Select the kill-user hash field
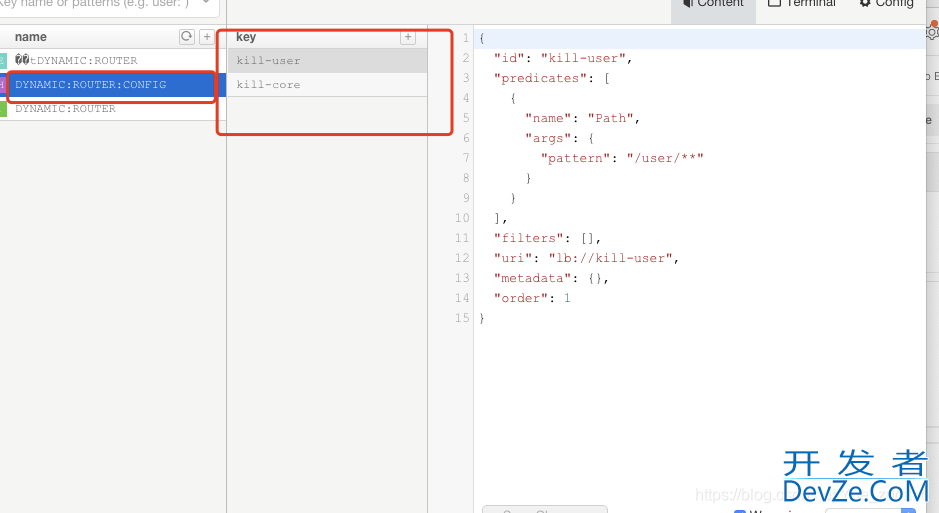Image resolution: width=939 pixels, height=513 pixels. [x=327, y=60]
